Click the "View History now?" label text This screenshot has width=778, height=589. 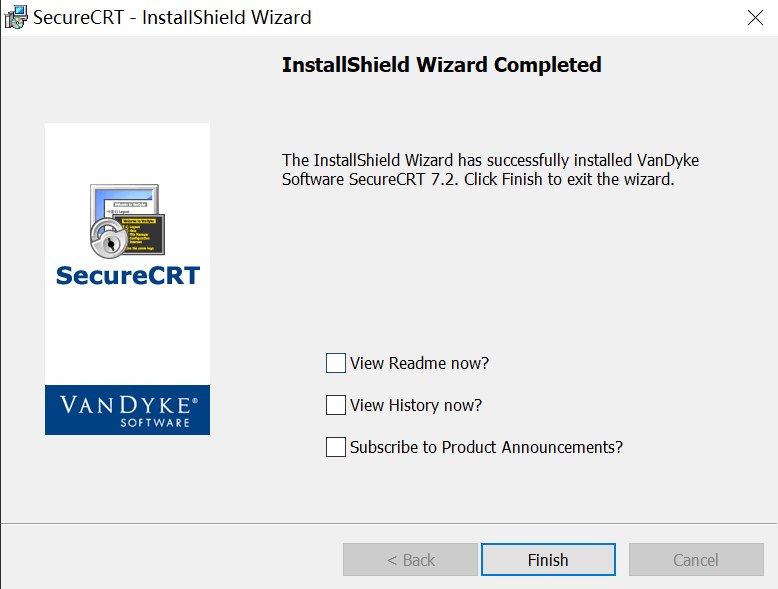pyautogui.click(x=416, y=405)
